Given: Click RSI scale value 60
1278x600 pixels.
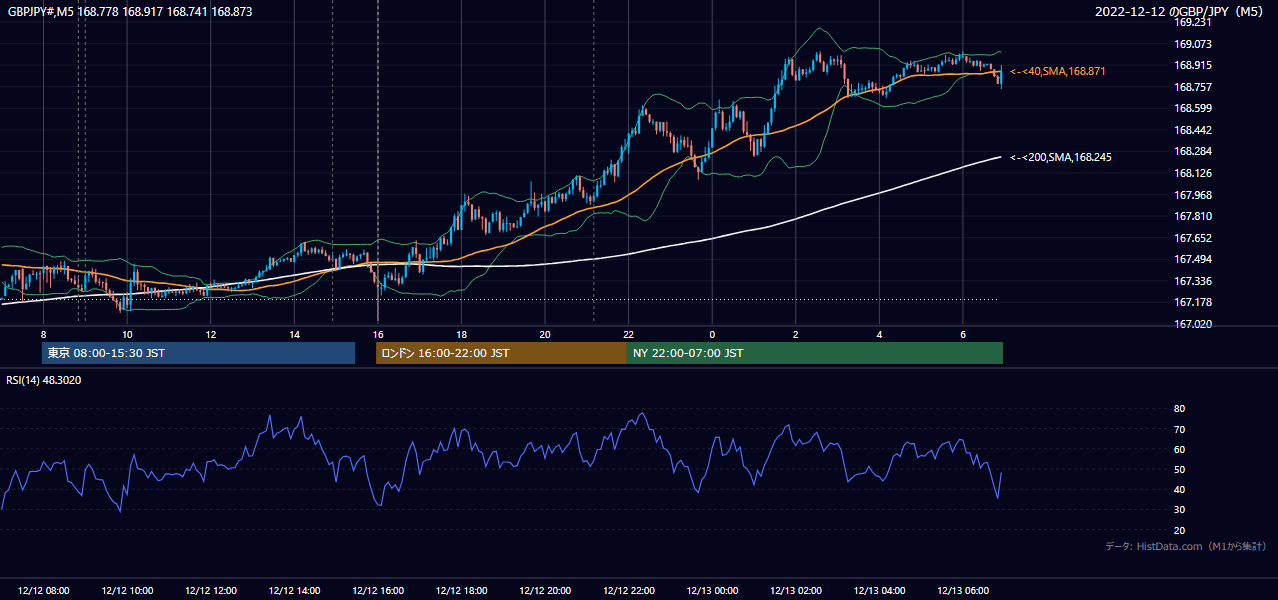Looking at the screenshot, I should coord(1179,450).
